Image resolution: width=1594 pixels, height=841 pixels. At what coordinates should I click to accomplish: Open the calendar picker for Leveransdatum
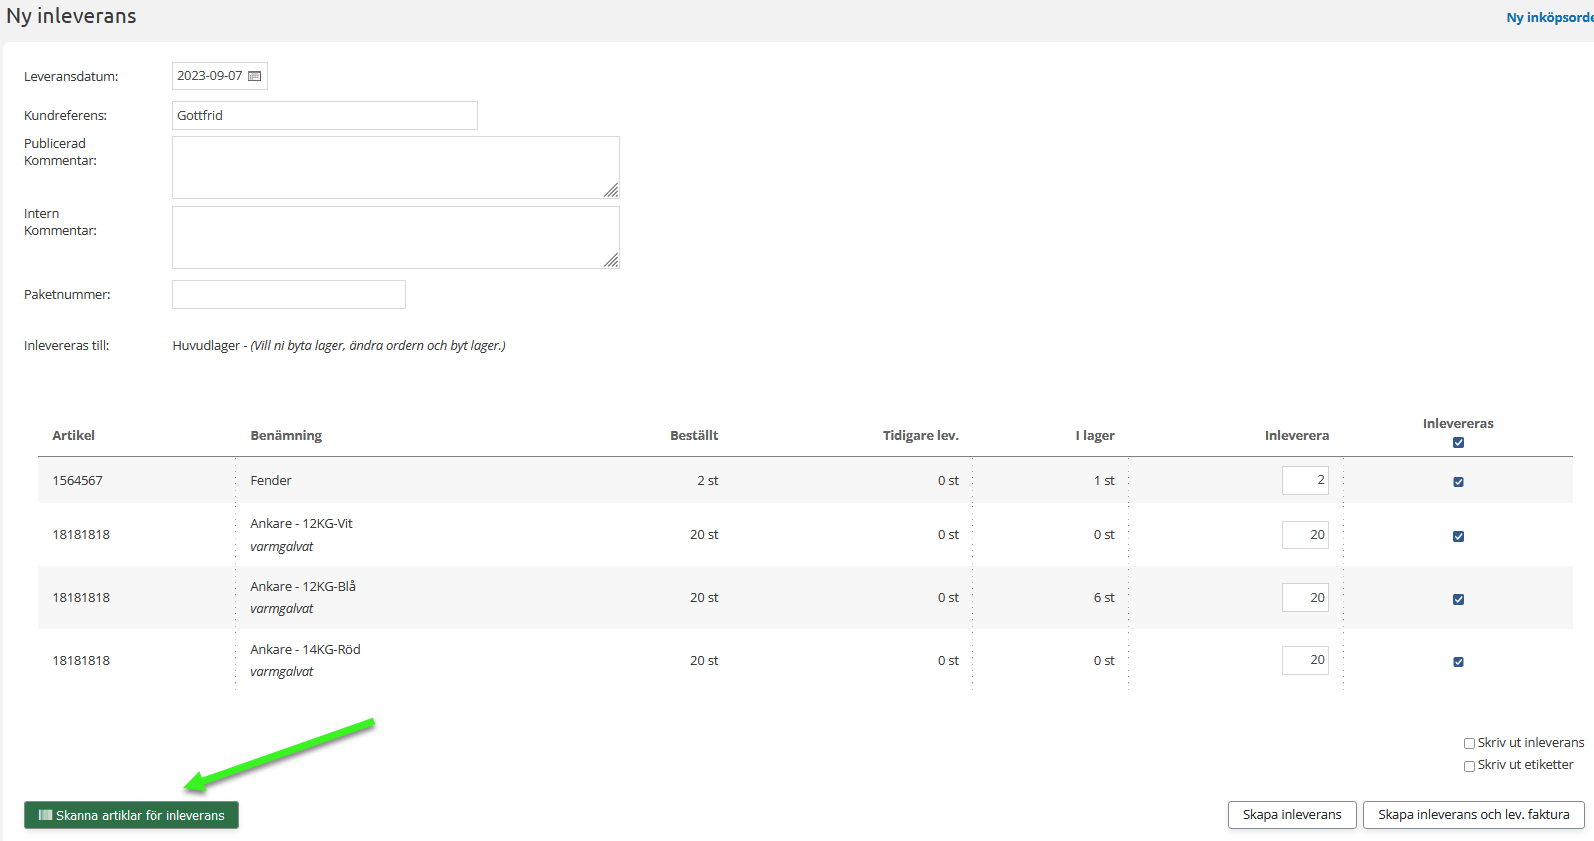(254, 76)
